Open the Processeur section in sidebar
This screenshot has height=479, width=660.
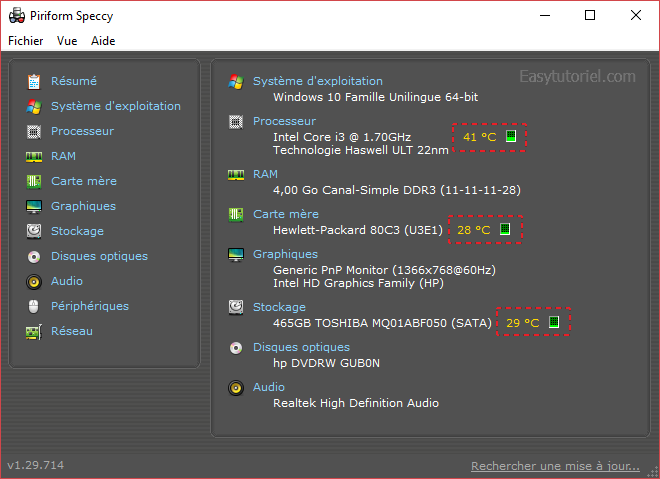[82, 131]
